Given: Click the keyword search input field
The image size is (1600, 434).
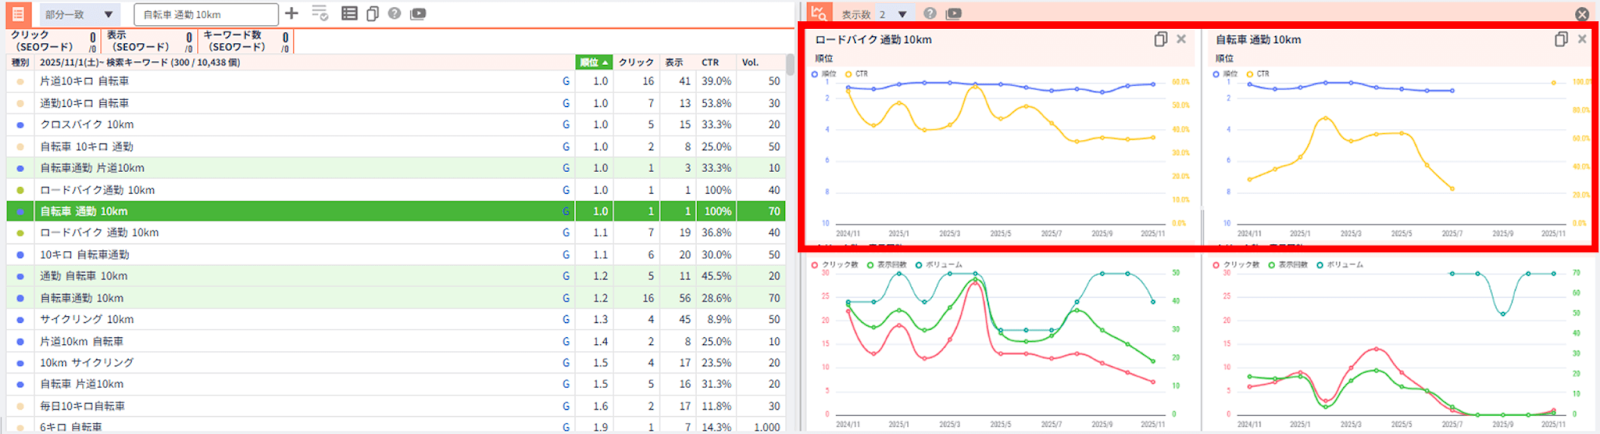Looking at the screenshot, I should (x=206, y=15).
